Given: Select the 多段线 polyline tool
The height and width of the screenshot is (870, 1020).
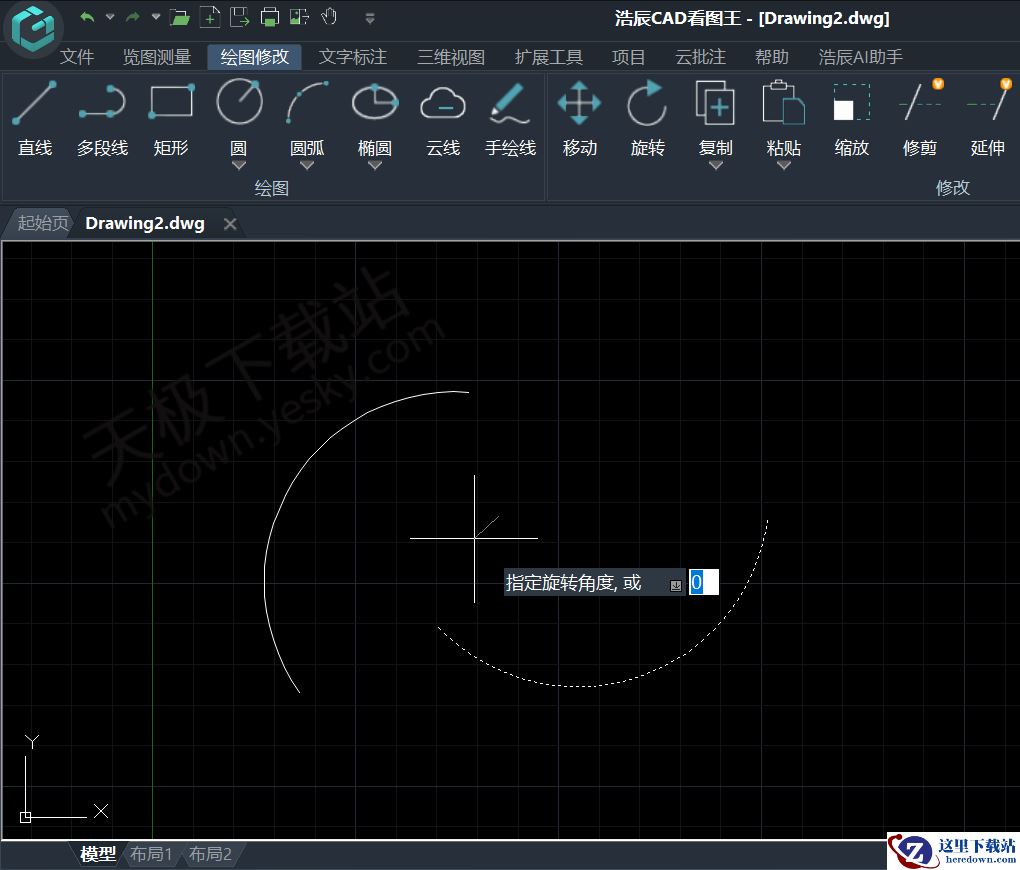Looking at the screenshot, I should coord(102,118).
